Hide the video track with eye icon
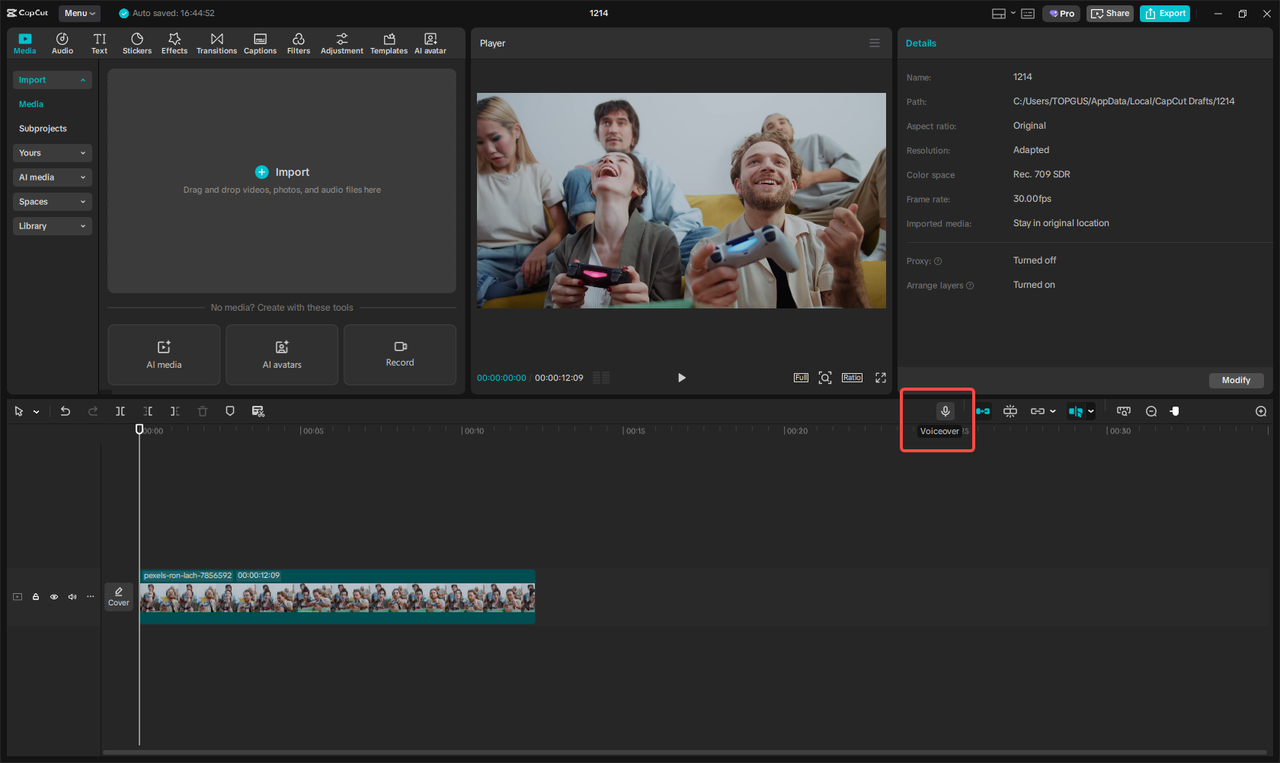Image resolution: width=1280 pixels, height=763 pixels. tap(53, 596)
